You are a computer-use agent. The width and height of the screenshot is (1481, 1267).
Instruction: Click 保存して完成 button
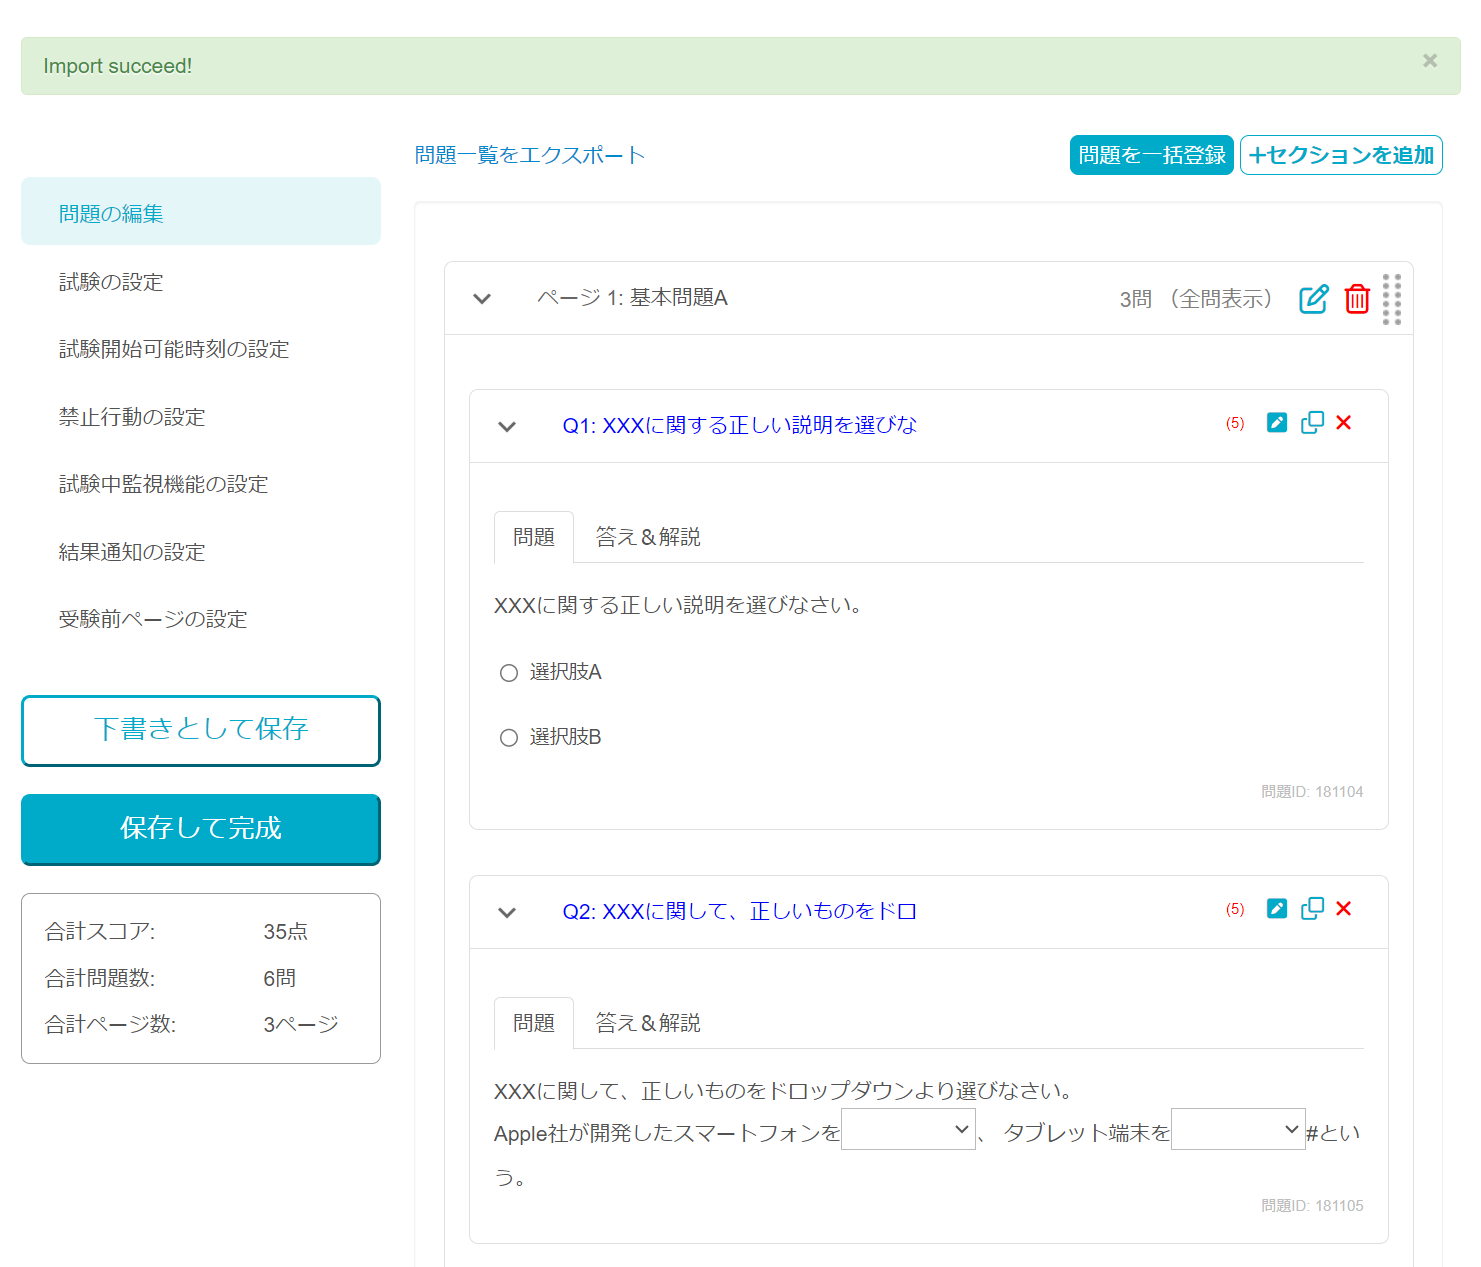201,829
